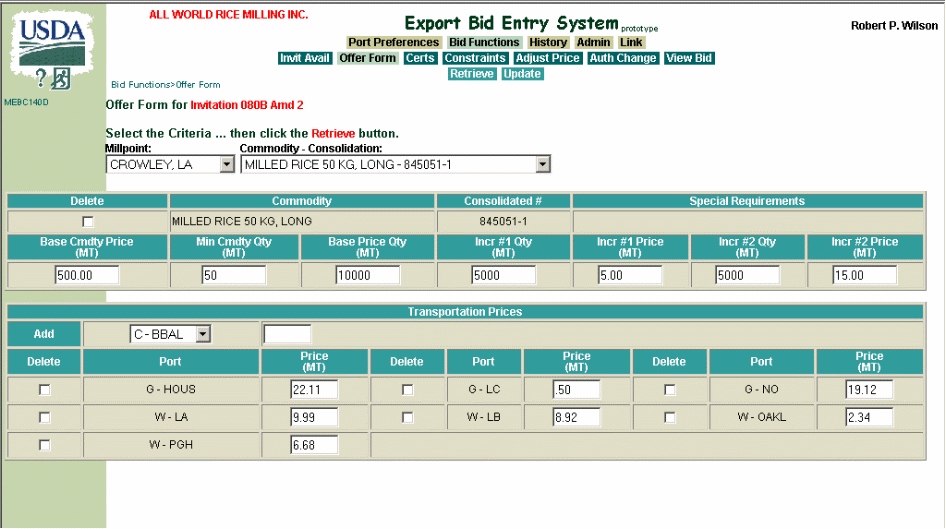Click the USDA logo

52,41
